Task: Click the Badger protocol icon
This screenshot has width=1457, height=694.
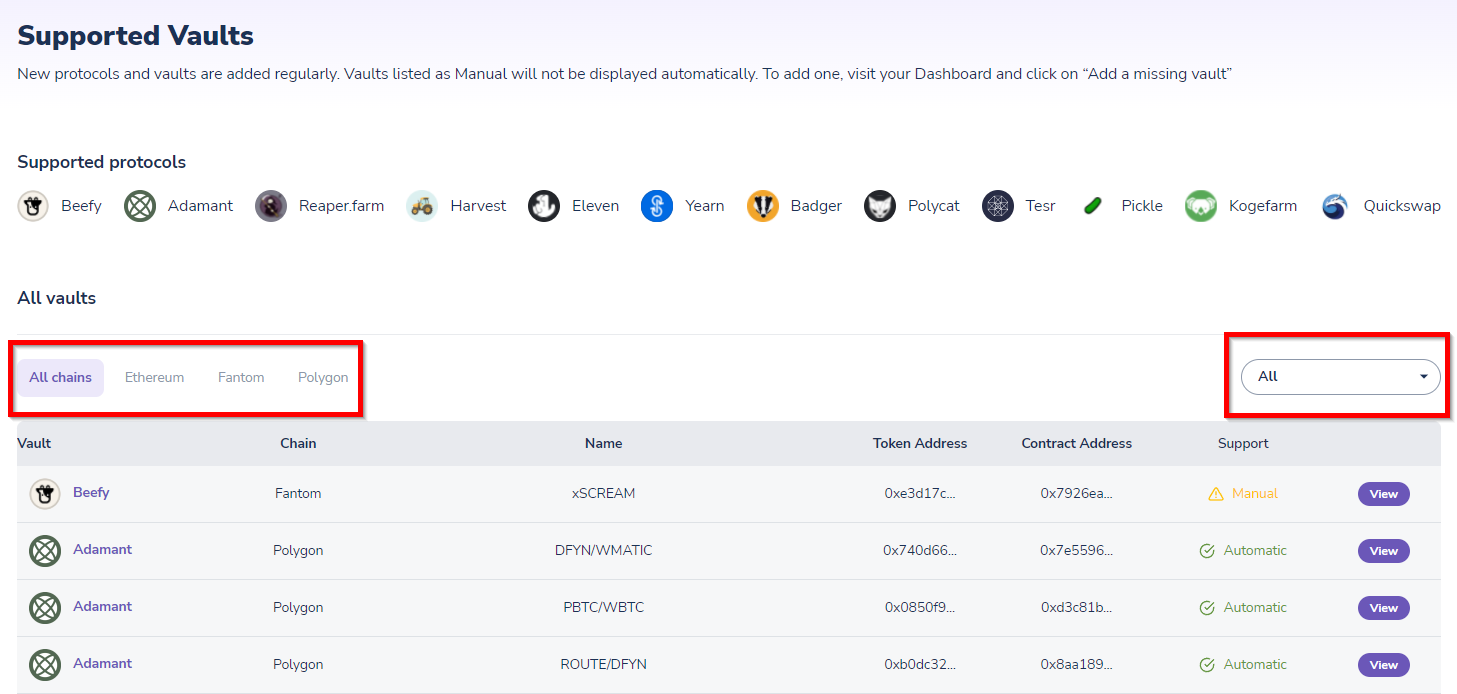Action: tap(763, 206)
